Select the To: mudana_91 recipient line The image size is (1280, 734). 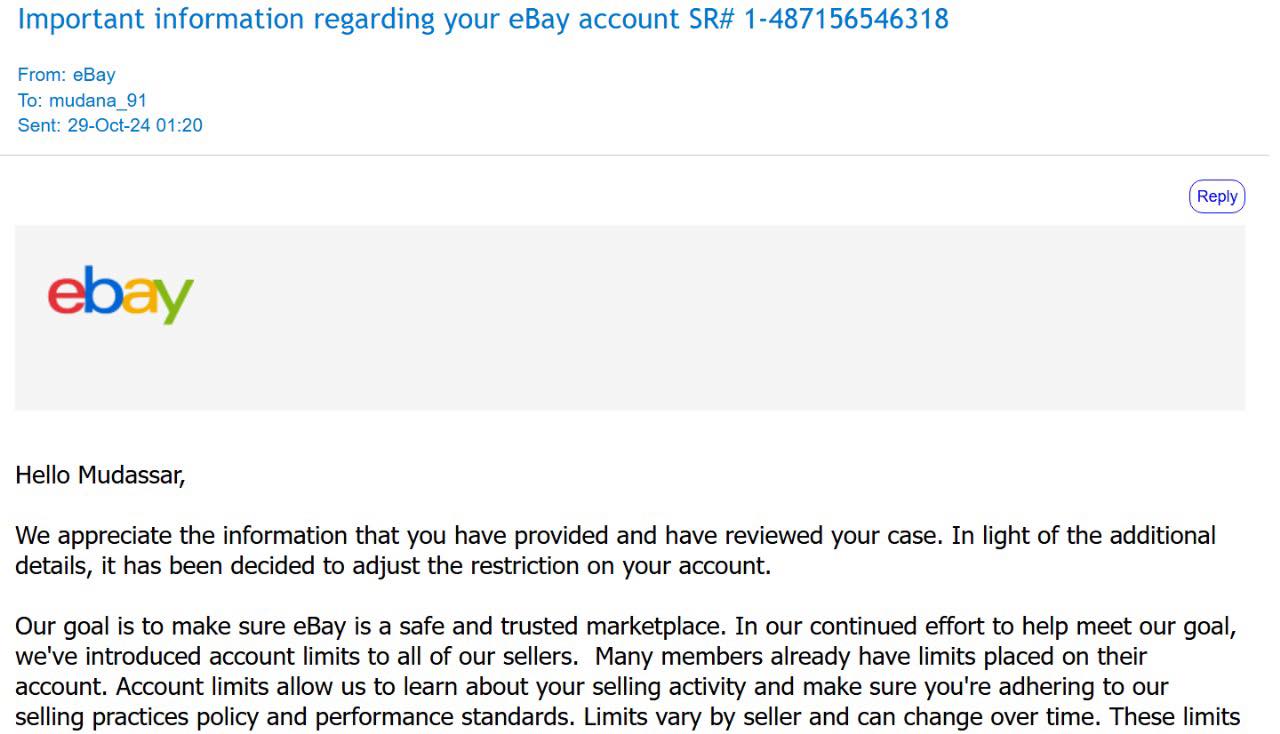(x=82, y=100)
